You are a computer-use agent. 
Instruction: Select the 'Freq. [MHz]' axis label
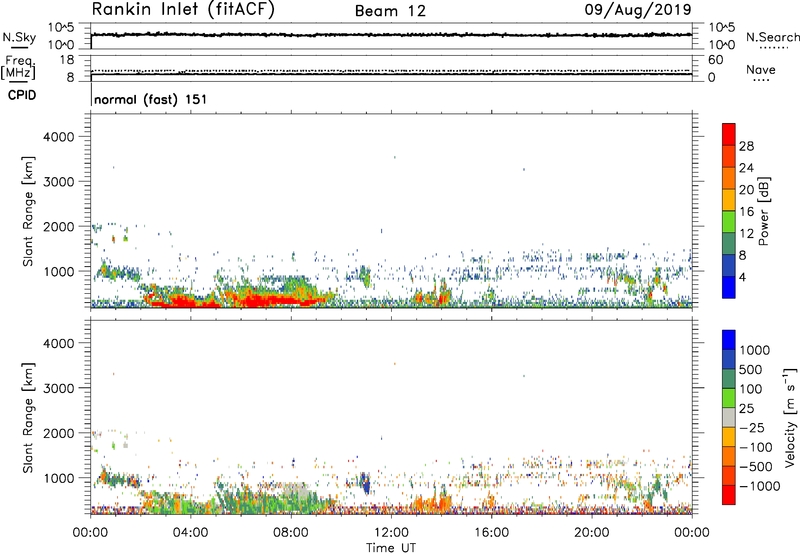[18, 67]
